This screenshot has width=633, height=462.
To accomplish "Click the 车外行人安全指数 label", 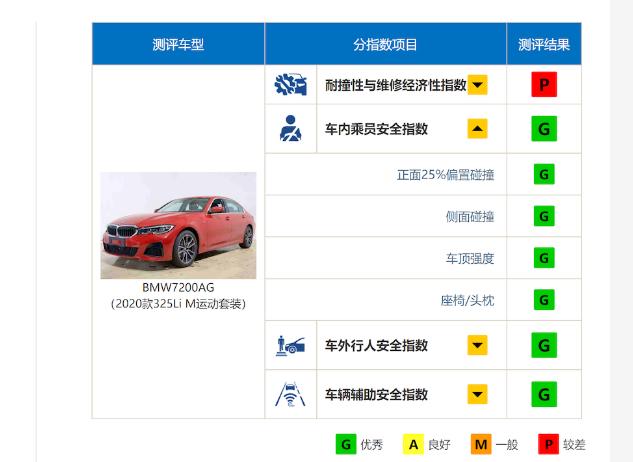I will click(x=376, y=346).
